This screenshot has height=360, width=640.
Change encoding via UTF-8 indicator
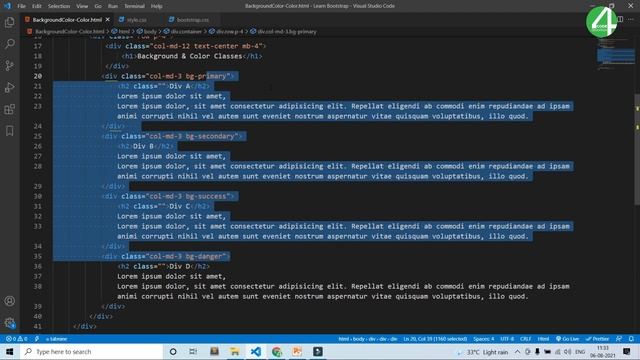[x=507, y=339]
